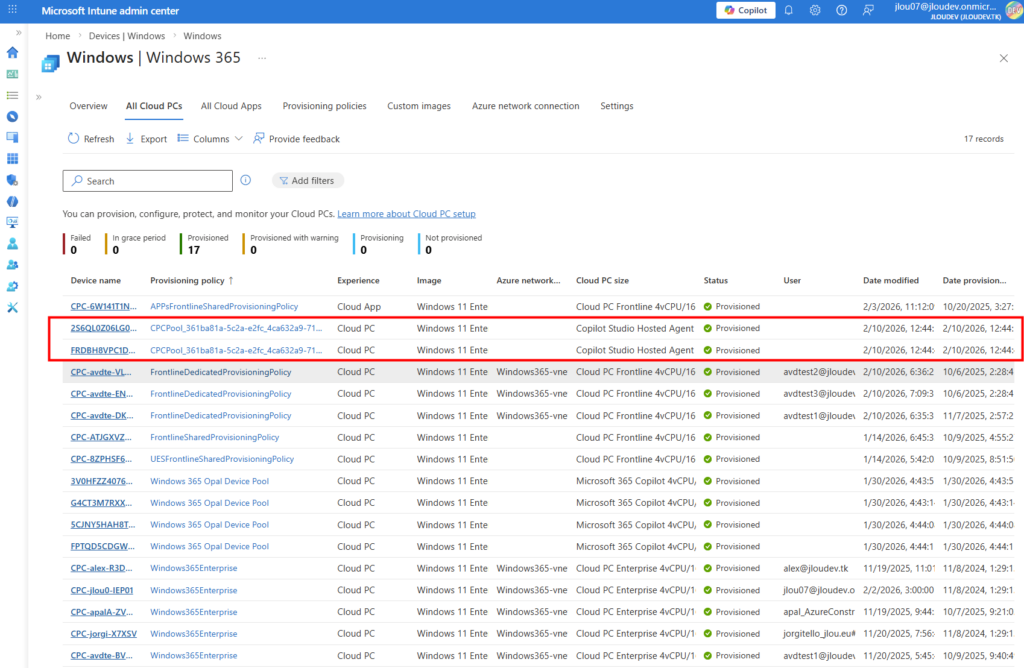Click the info icon beside Search box
The width and height of the screenshot is (1024, 668).
coord(245,181)
